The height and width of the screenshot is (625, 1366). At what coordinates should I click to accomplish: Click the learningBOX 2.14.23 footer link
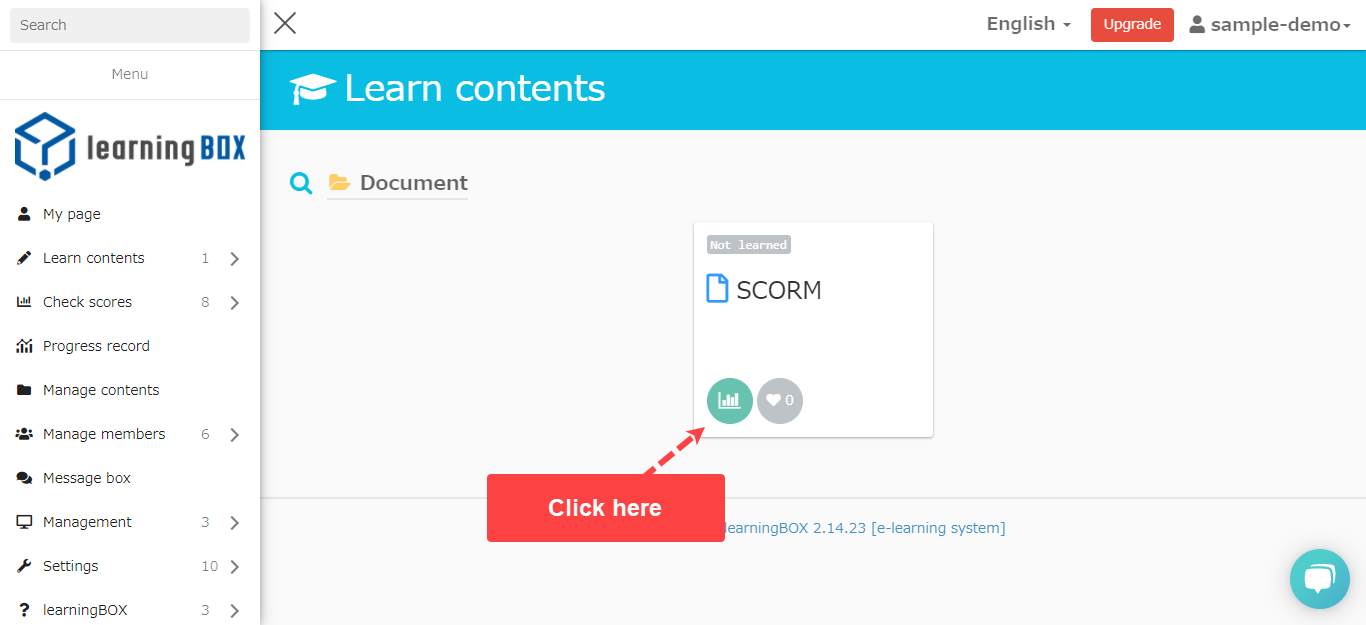[865, 528]
